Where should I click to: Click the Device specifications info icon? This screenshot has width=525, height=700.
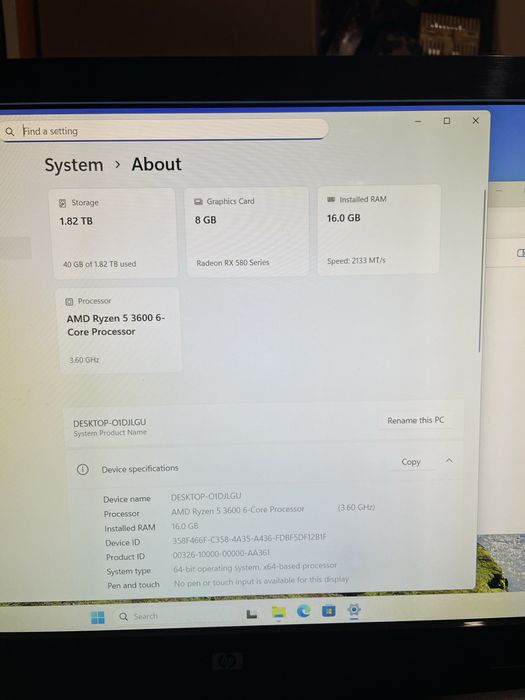(x=83, y=469)
